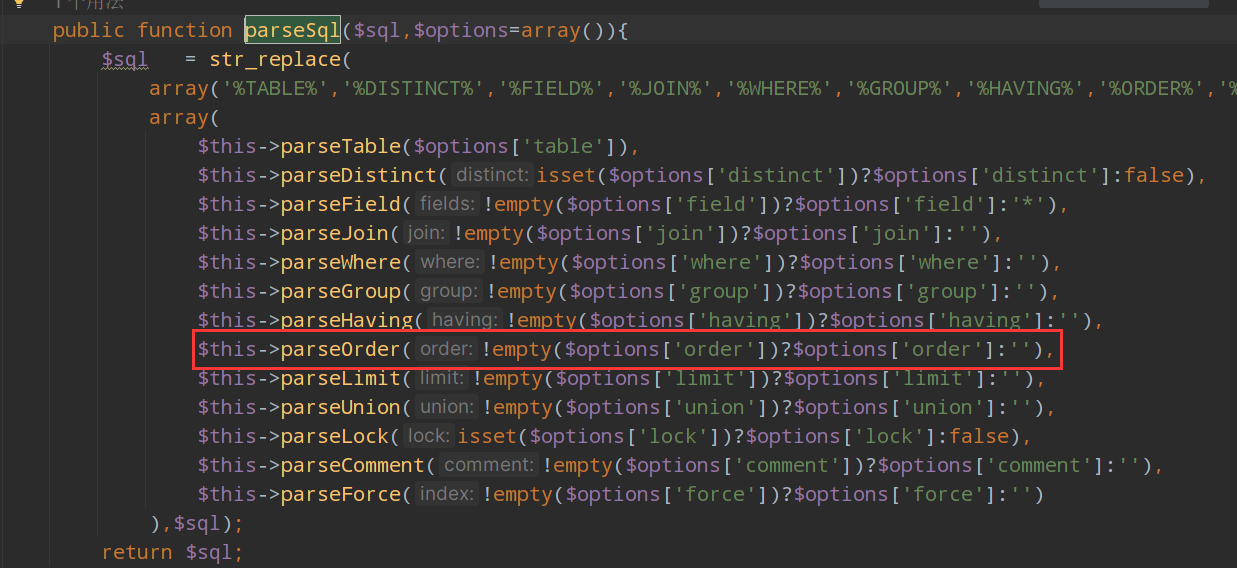Screen dimensions: 1237x568
Task: Click the parseForce method call
Action: (x=341, y=494)
